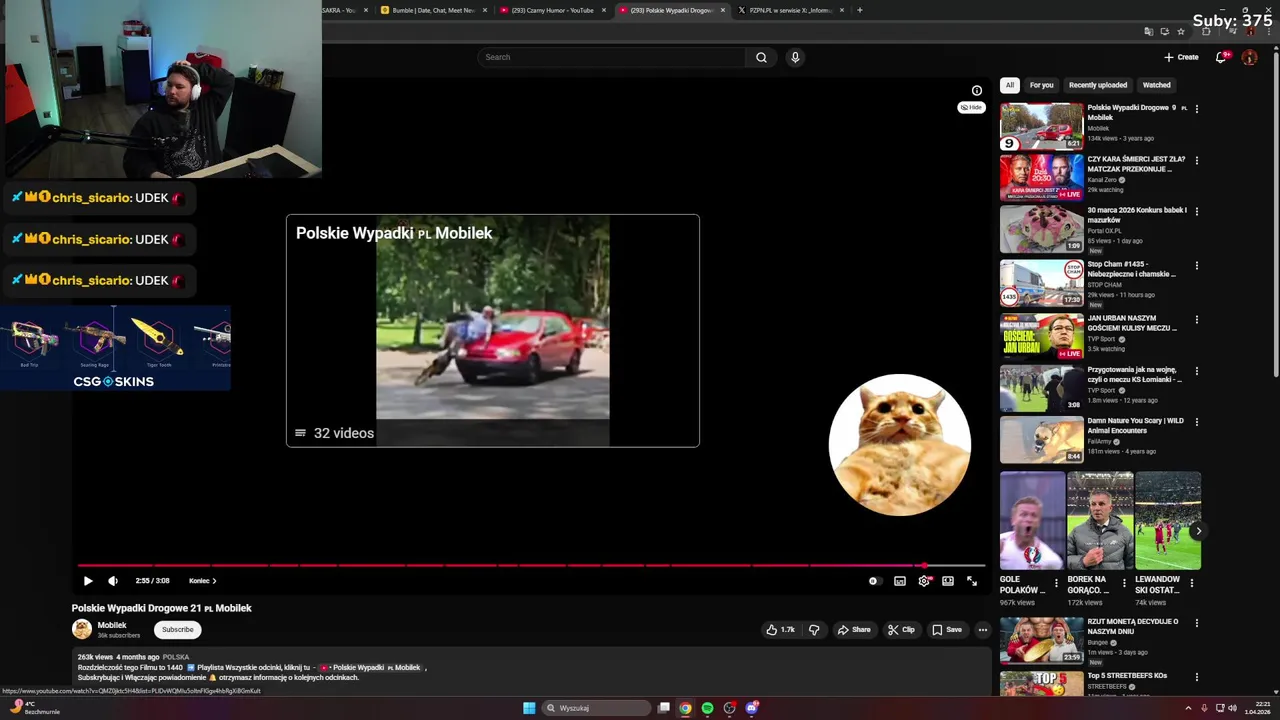Open the Clip button

(901, 630)
